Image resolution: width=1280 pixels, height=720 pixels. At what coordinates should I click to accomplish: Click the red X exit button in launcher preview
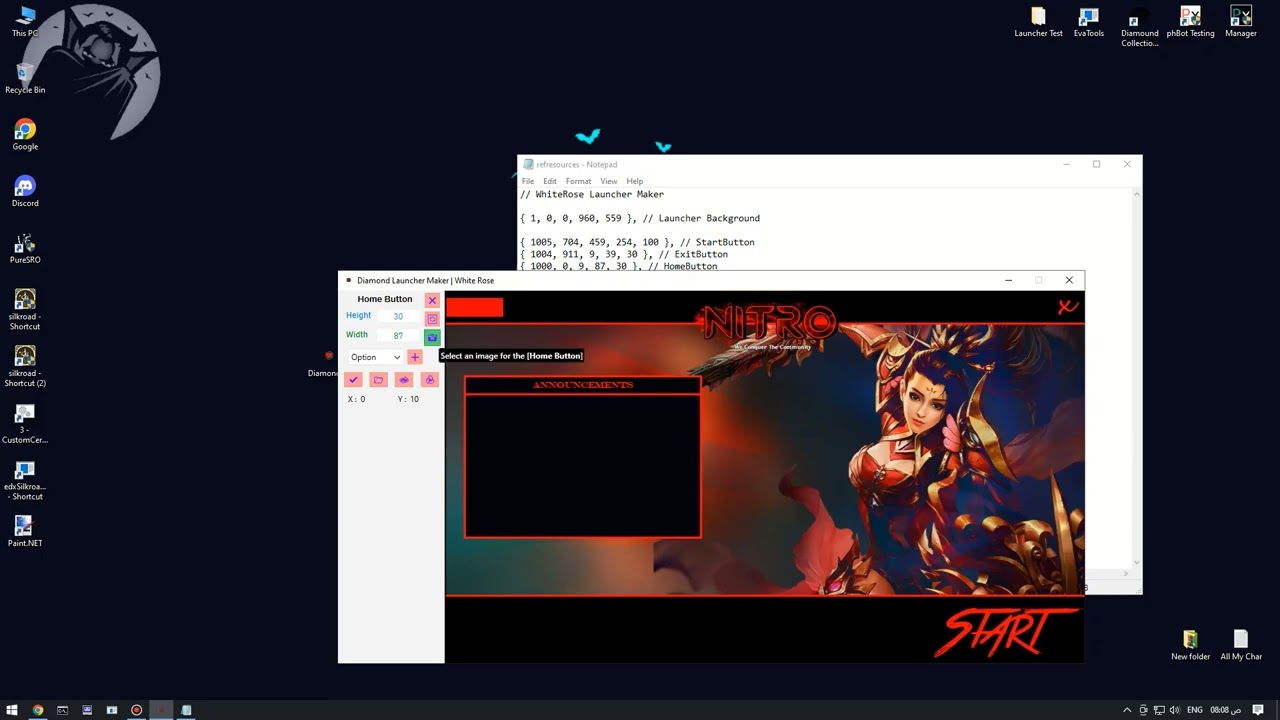point(1068,307)
